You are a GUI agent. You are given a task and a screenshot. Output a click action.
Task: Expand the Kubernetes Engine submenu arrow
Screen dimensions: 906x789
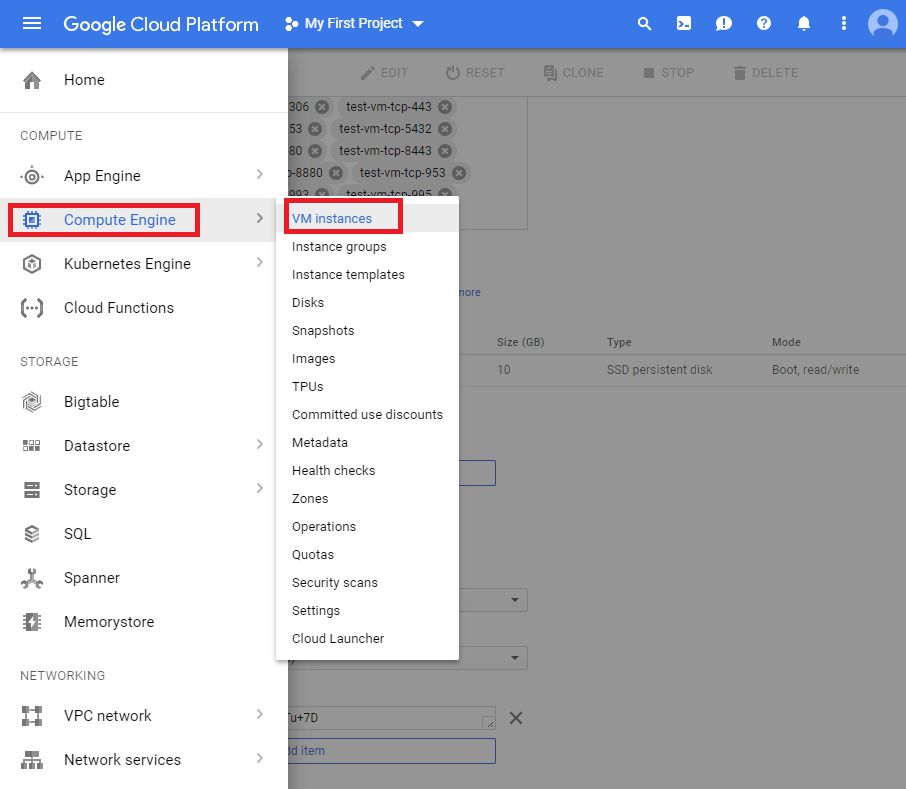260,263
